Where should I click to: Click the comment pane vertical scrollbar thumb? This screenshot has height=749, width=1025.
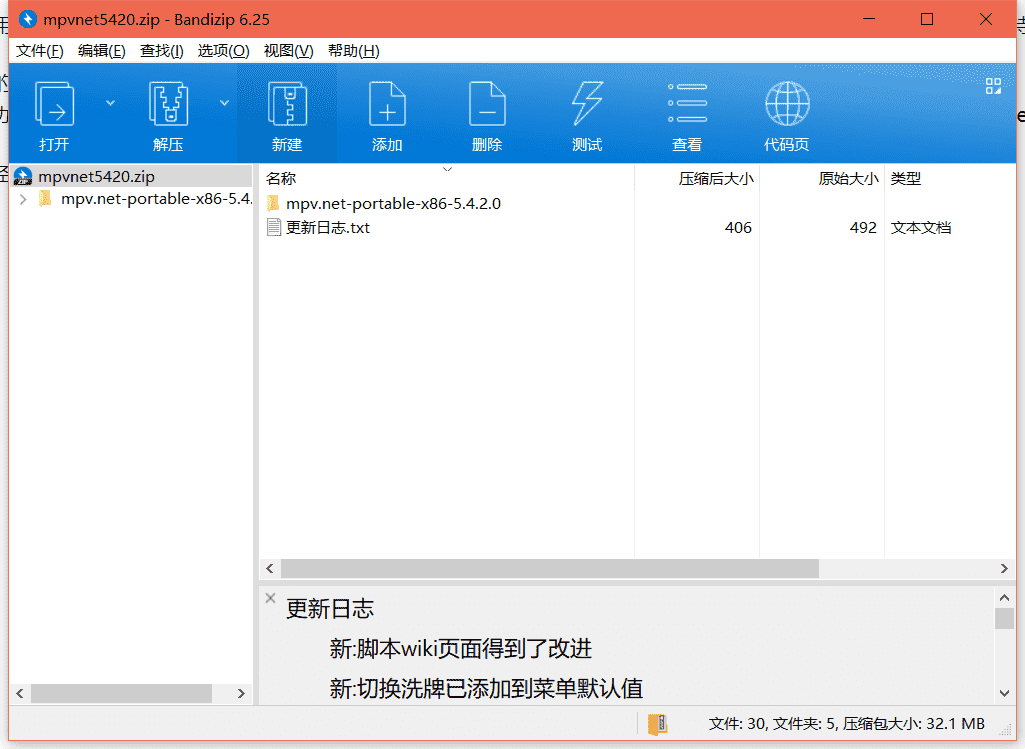click(x=1004, y=618)
